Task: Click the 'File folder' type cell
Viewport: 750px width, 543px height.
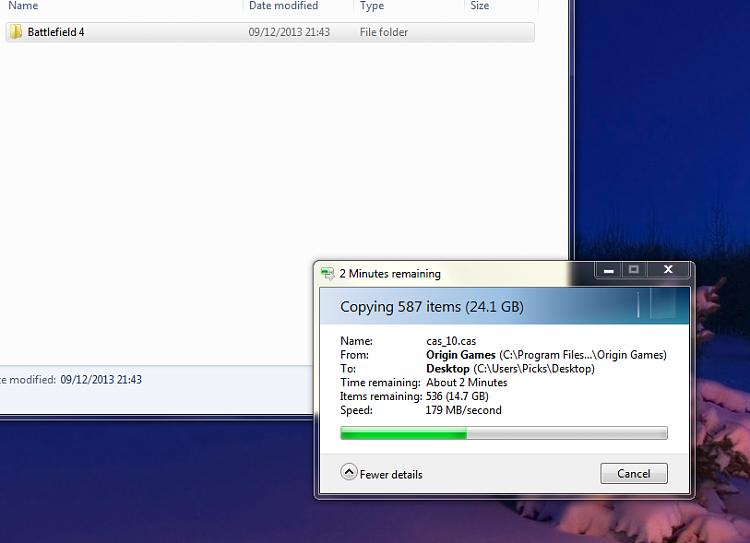Action: [x=384, y=32]
